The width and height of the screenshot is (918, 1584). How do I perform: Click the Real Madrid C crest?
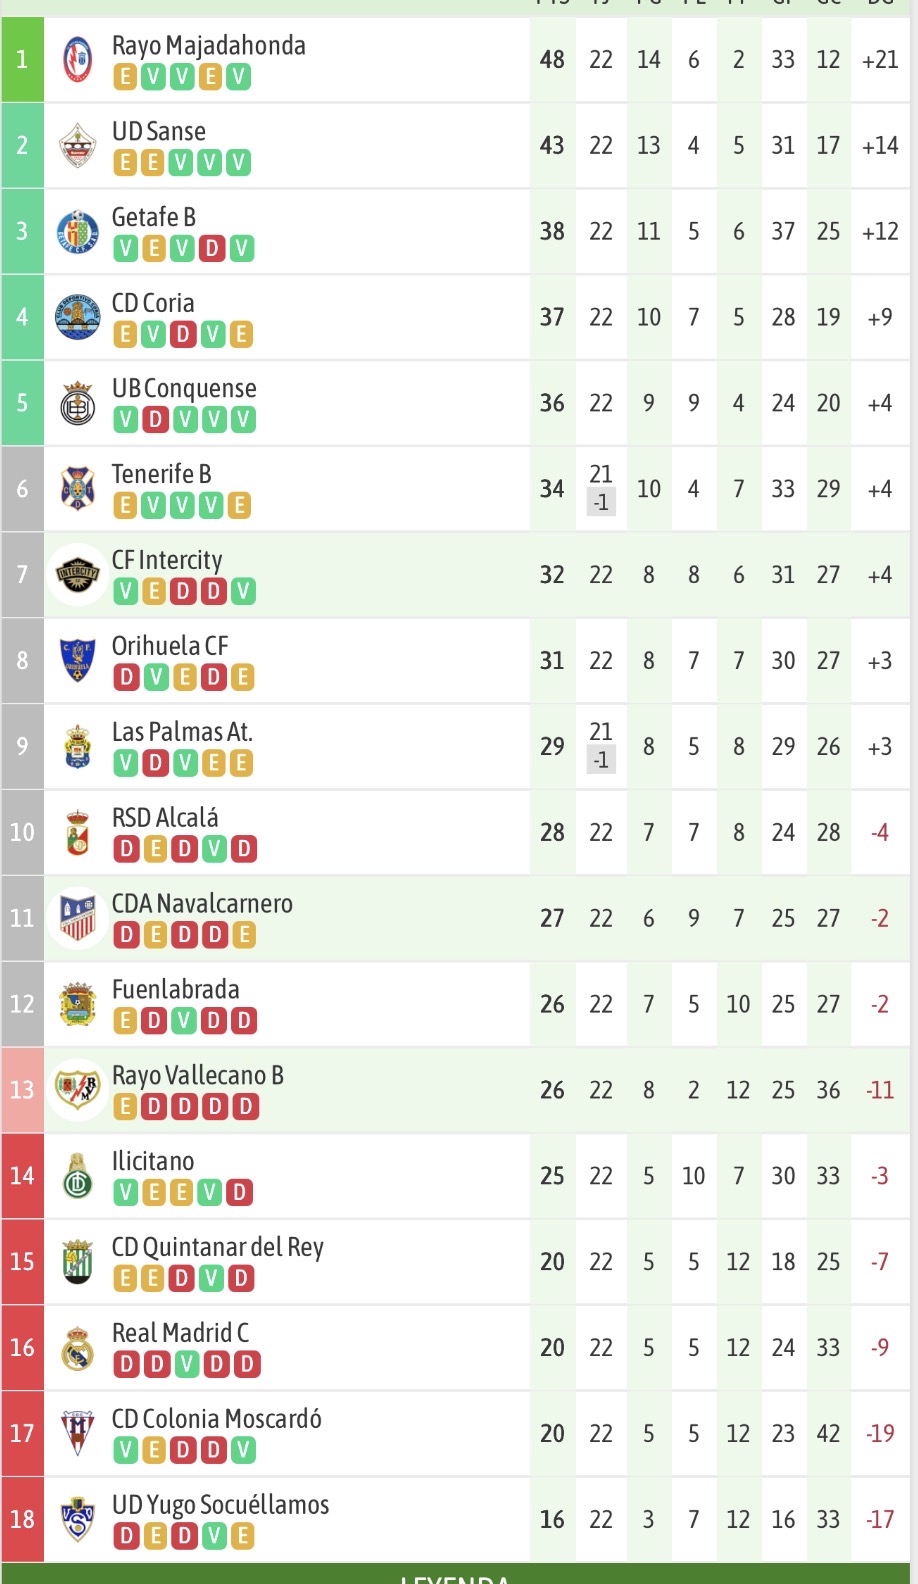[77, 1348]
